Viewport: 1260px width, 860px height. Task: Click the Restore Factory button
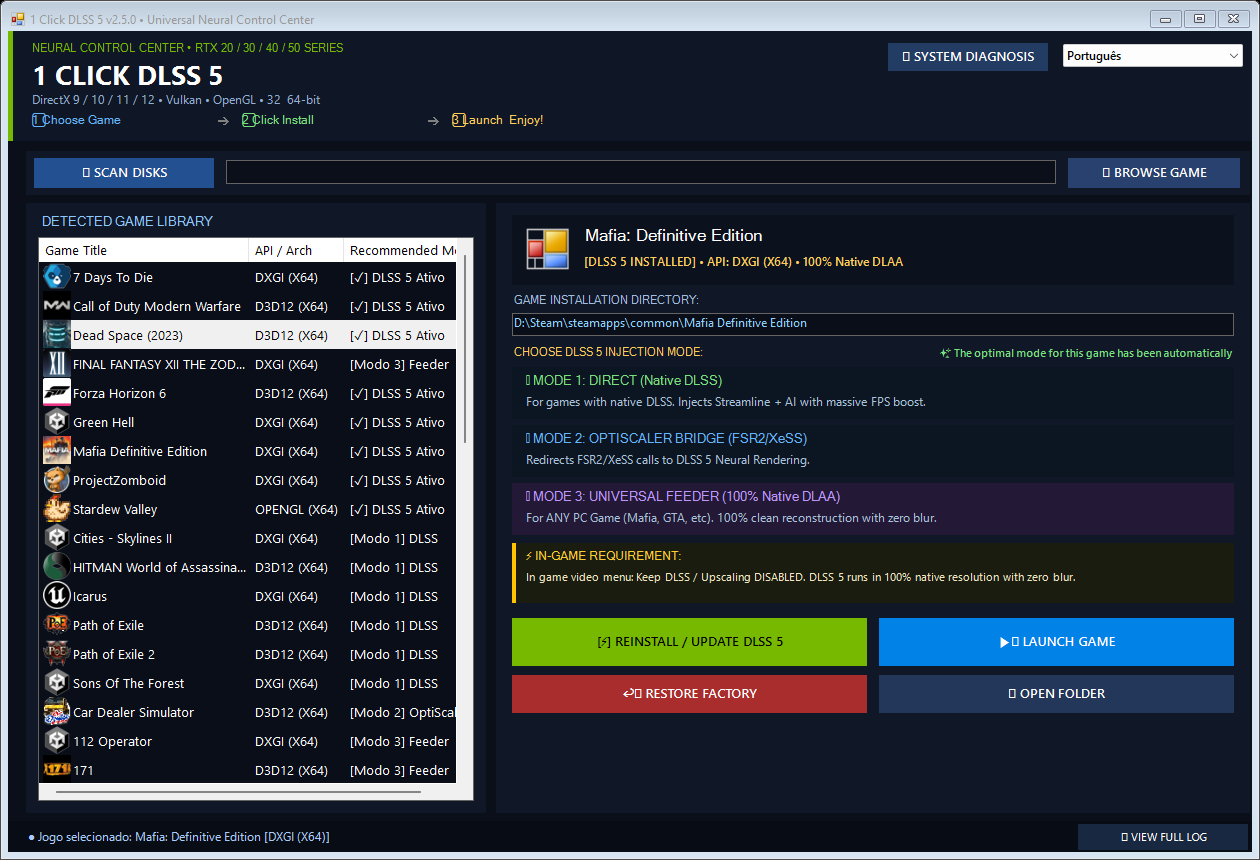[x=689, y=694]
